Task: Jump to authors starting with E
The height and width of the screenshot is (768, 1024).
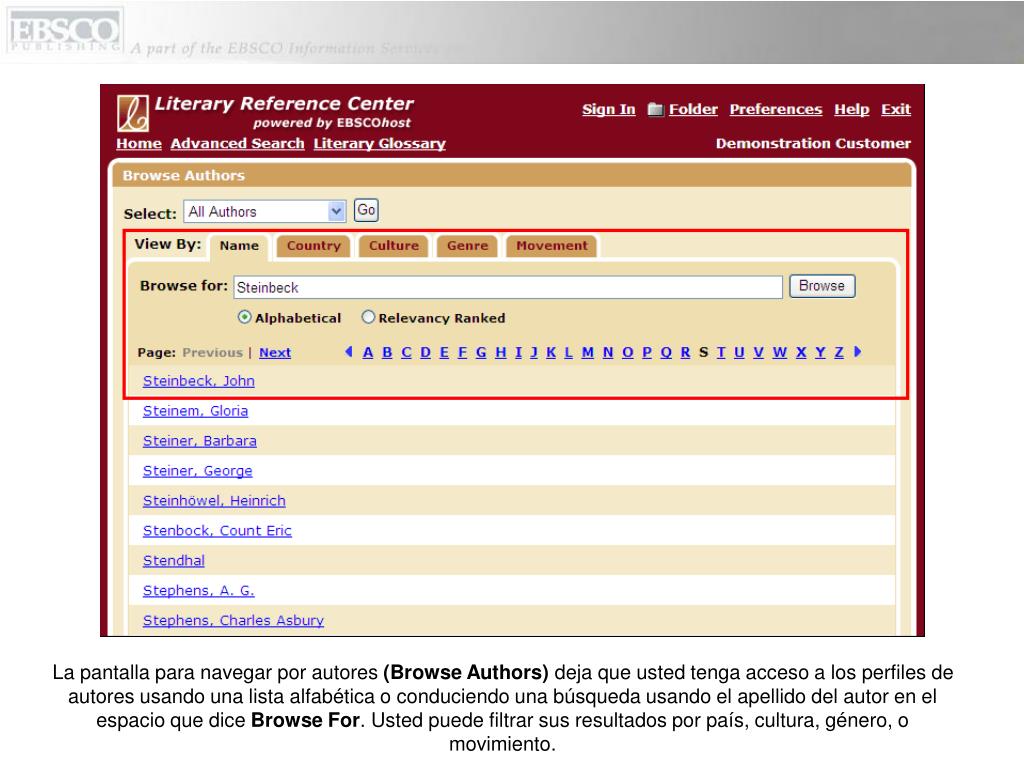Action: pos(444,353)
